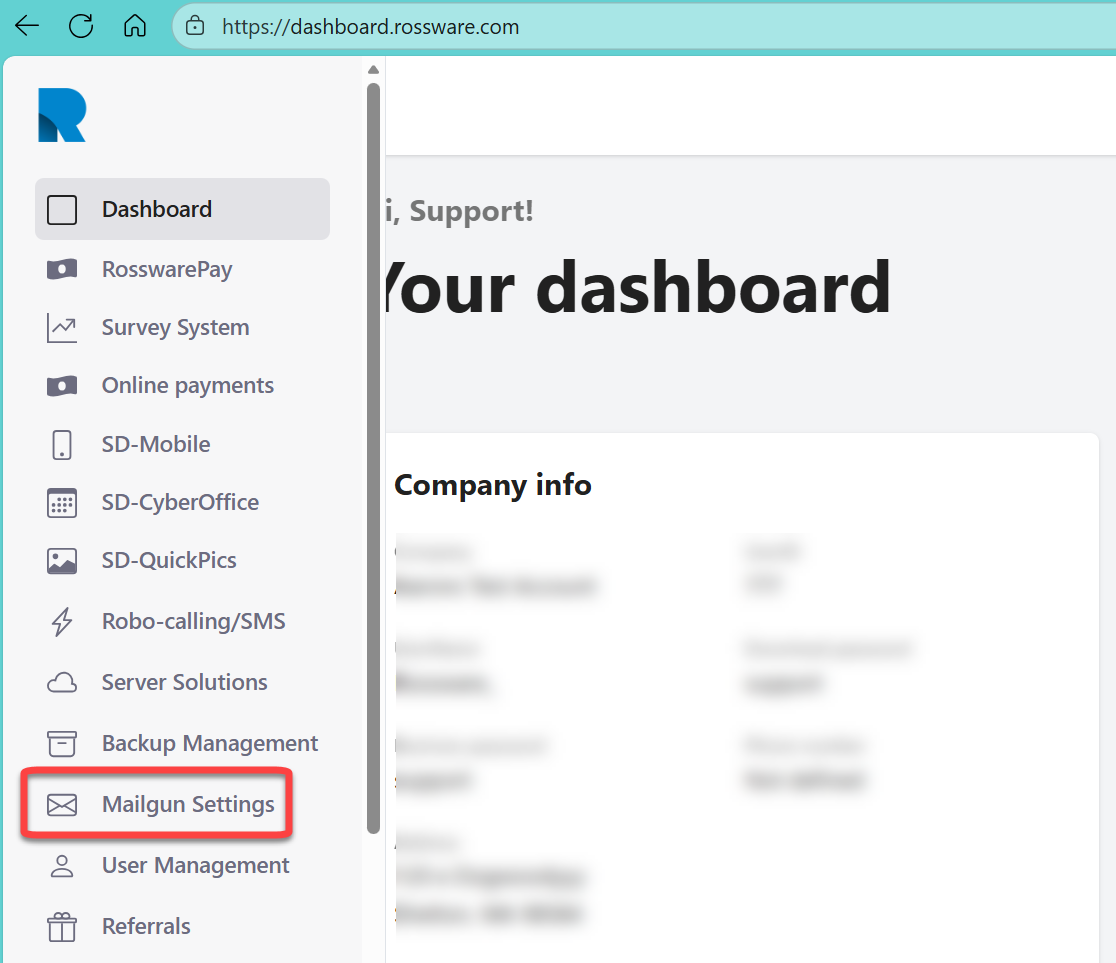Click the Rossware R logo

pos(62,115)
